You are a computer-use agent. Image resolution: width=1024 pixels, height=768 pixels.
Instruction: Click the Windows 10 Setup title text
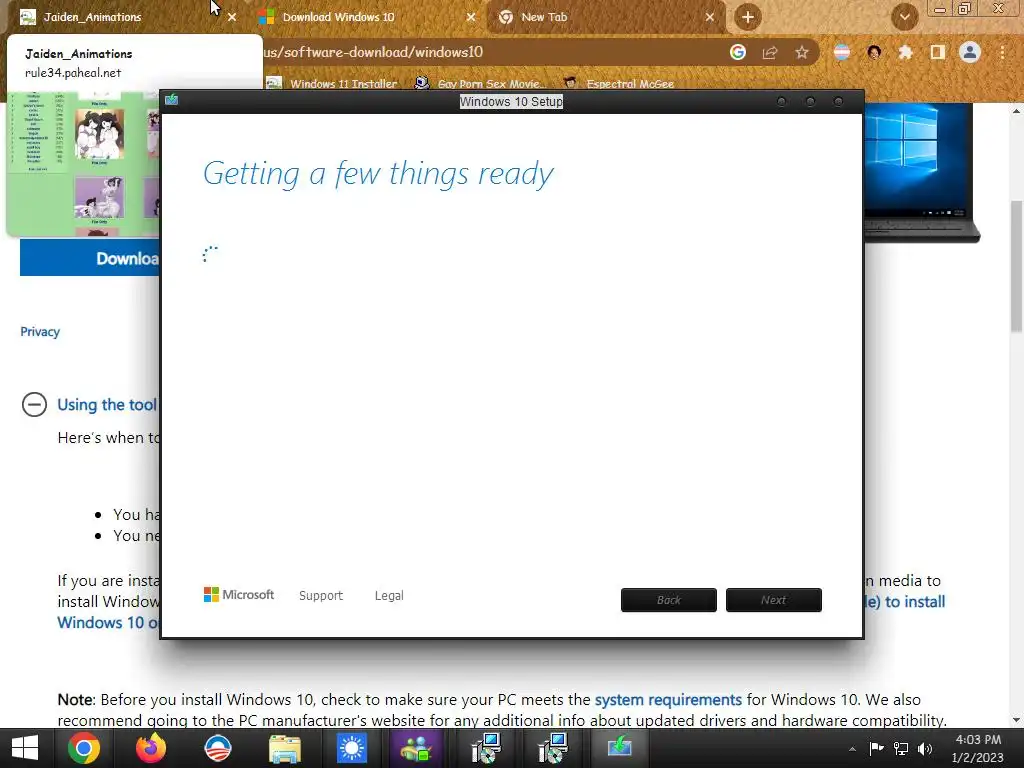click(511, 102)
